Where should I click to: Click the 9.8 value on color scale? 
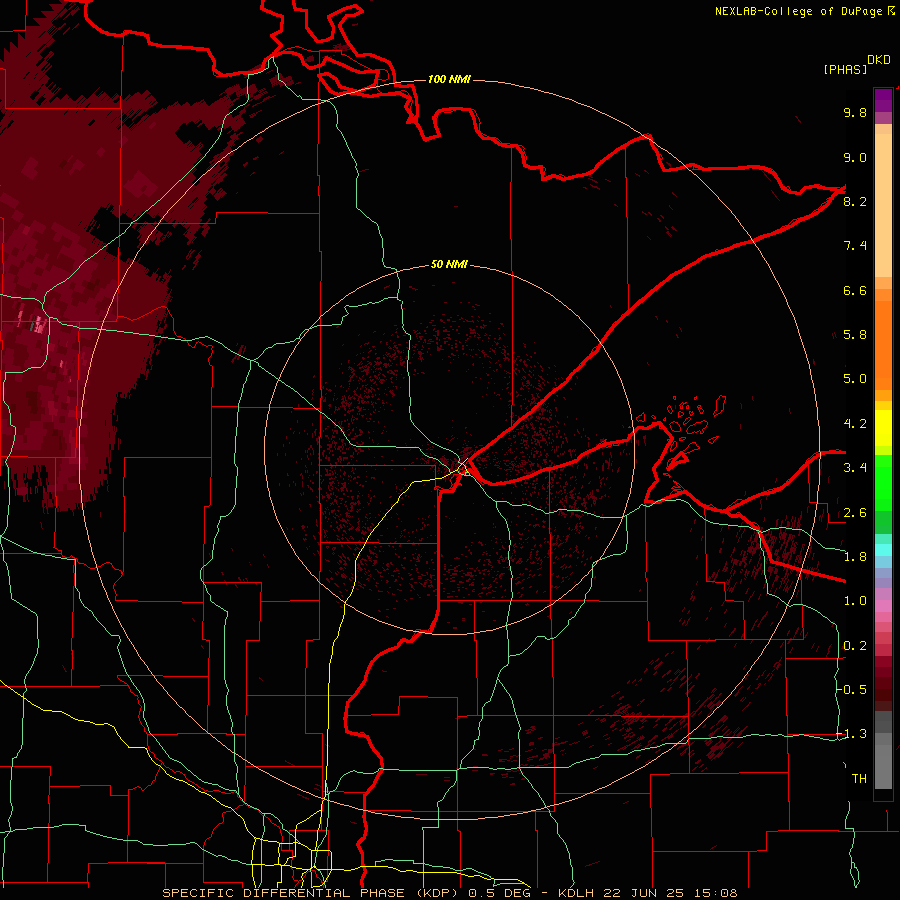click(x=855, y=112)
